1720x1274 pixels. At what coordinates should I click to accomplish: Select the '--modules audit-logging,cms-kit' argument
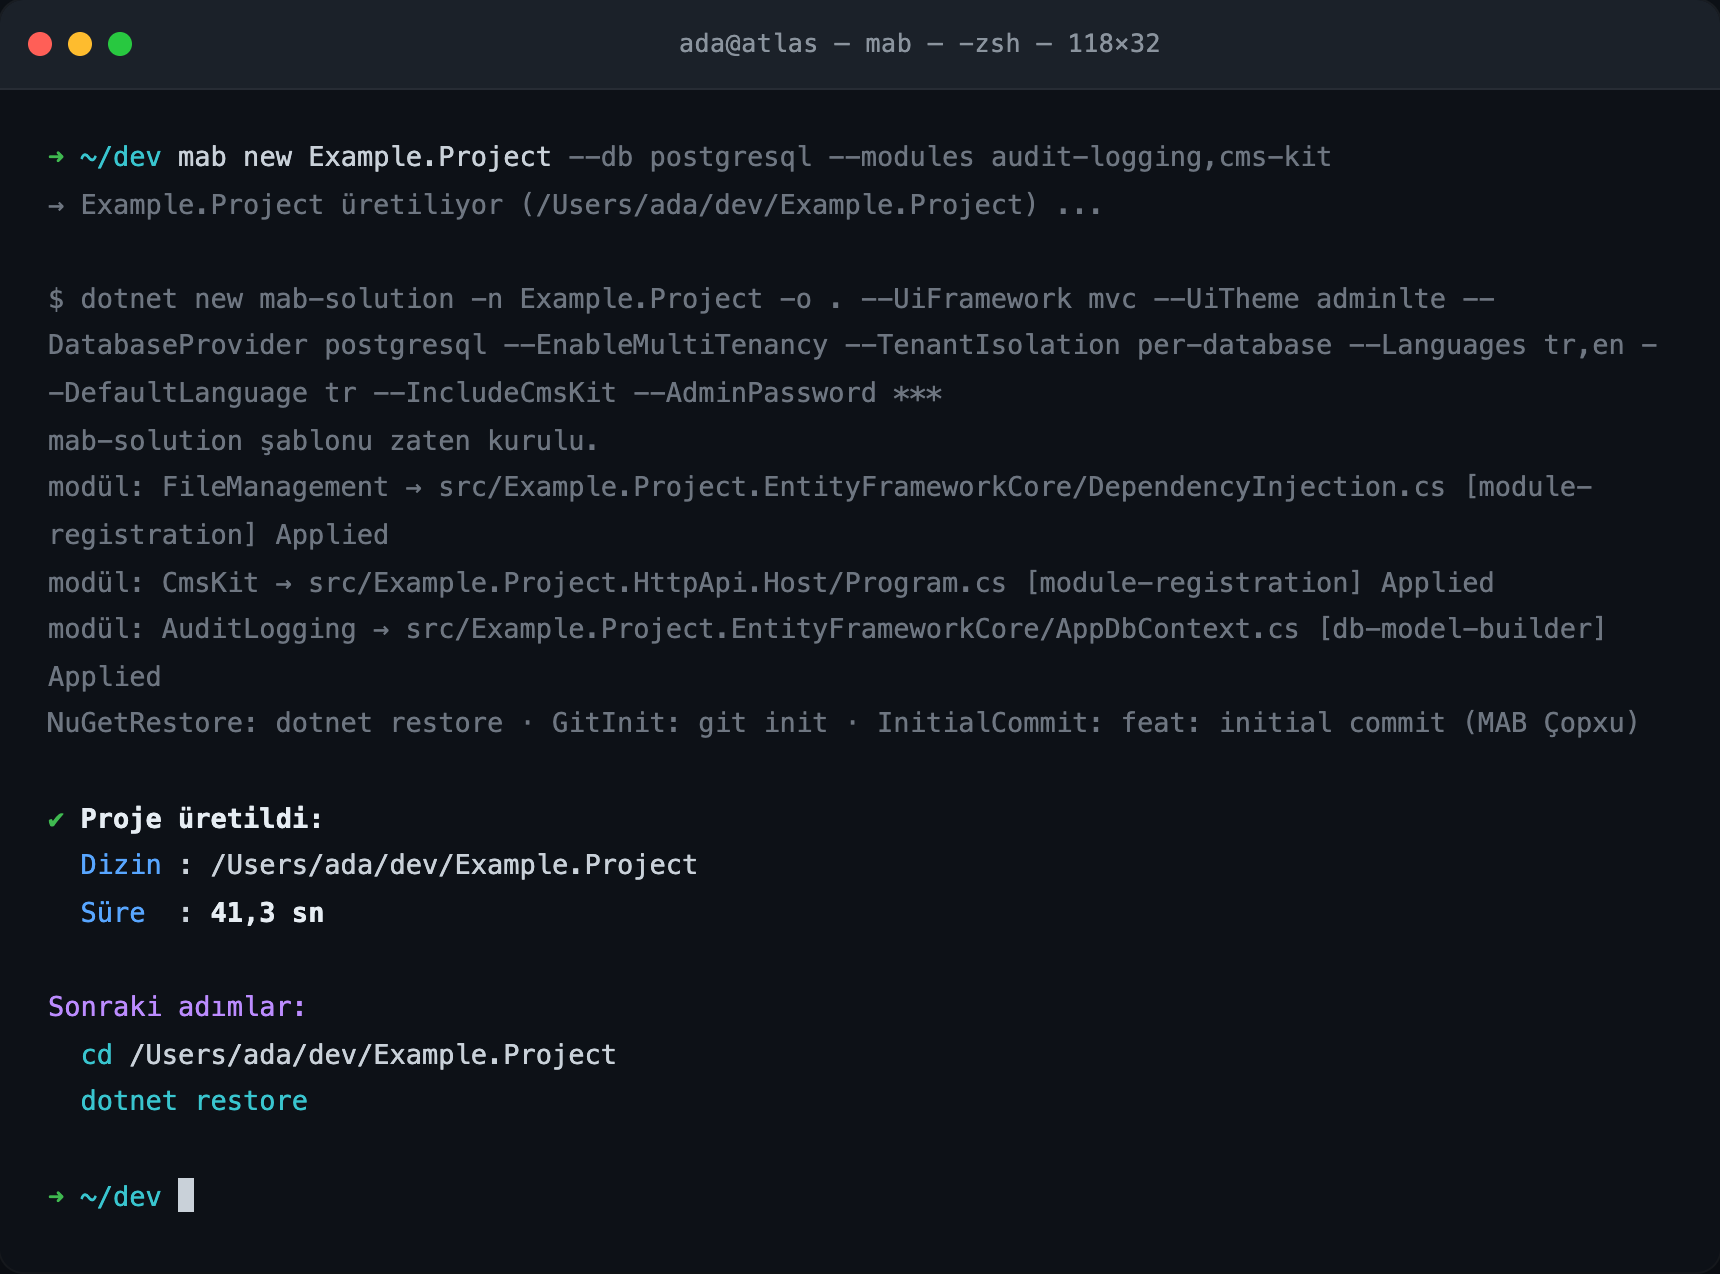click(1080, 157)
